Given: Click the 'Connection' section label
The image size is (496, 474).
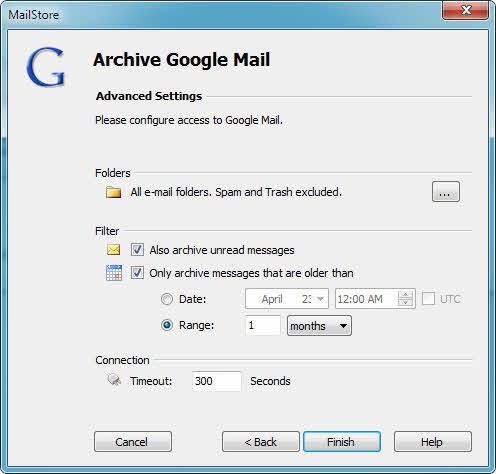Looking at the screenshot, I should coord(122,360).
